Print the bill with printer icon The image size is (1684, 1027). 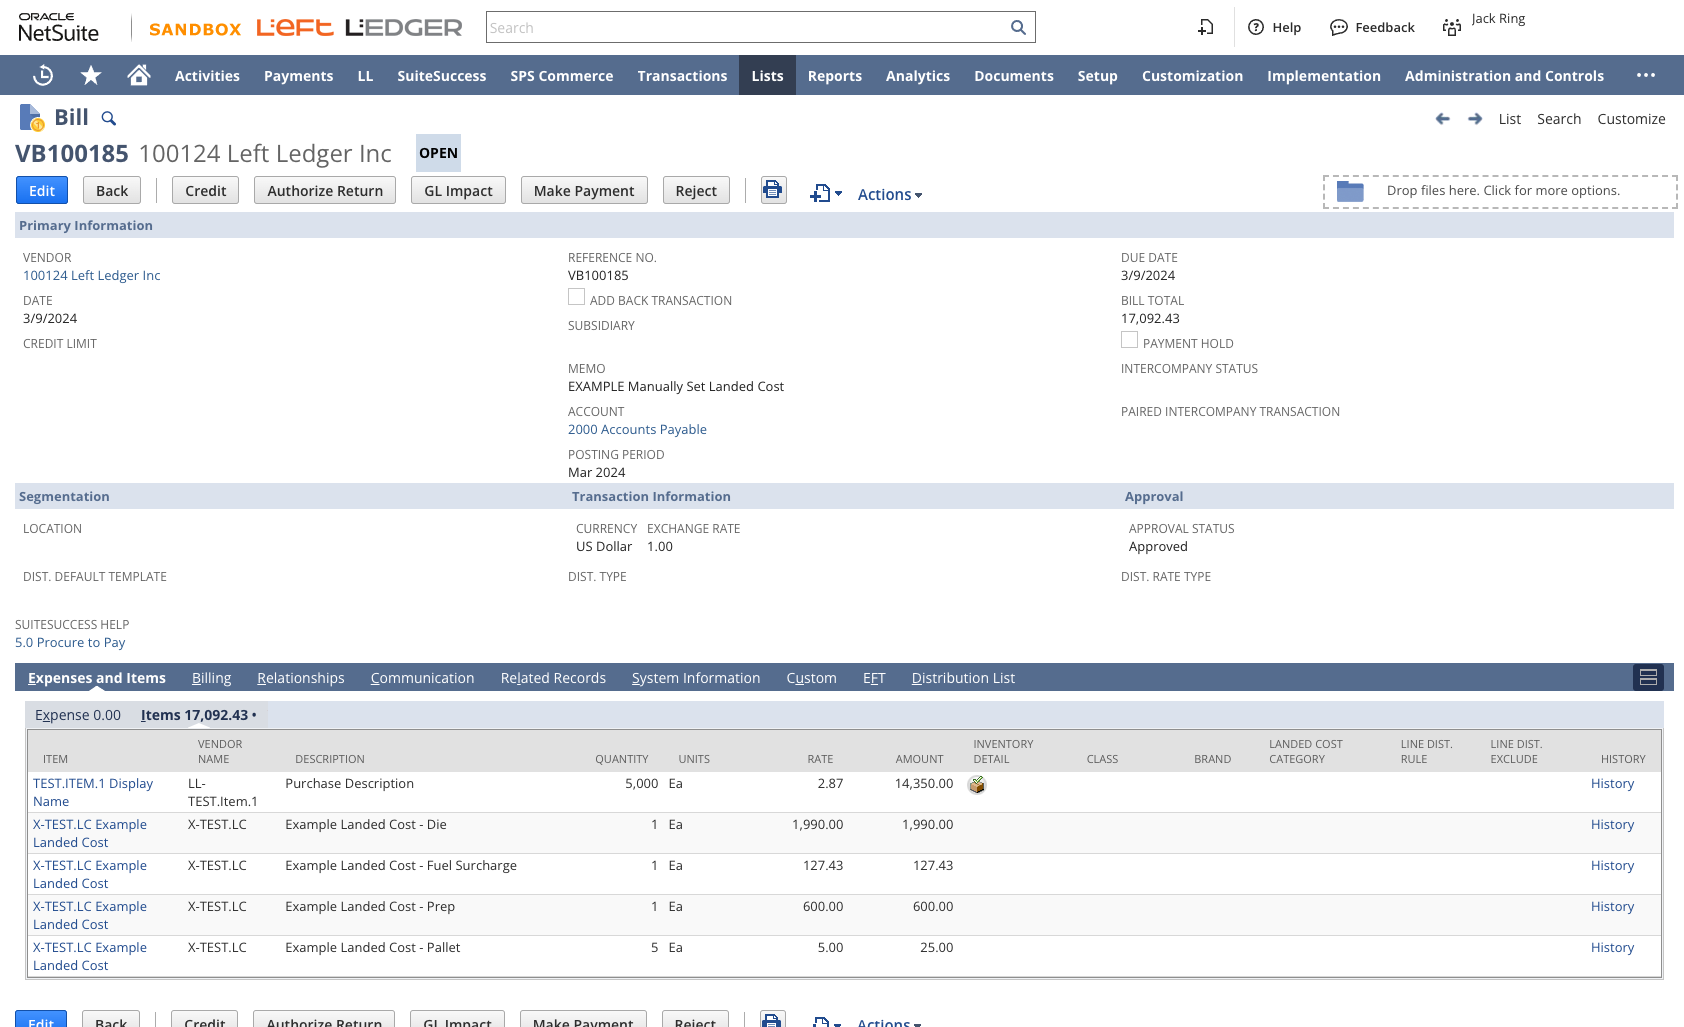click(x=773, y=190)
